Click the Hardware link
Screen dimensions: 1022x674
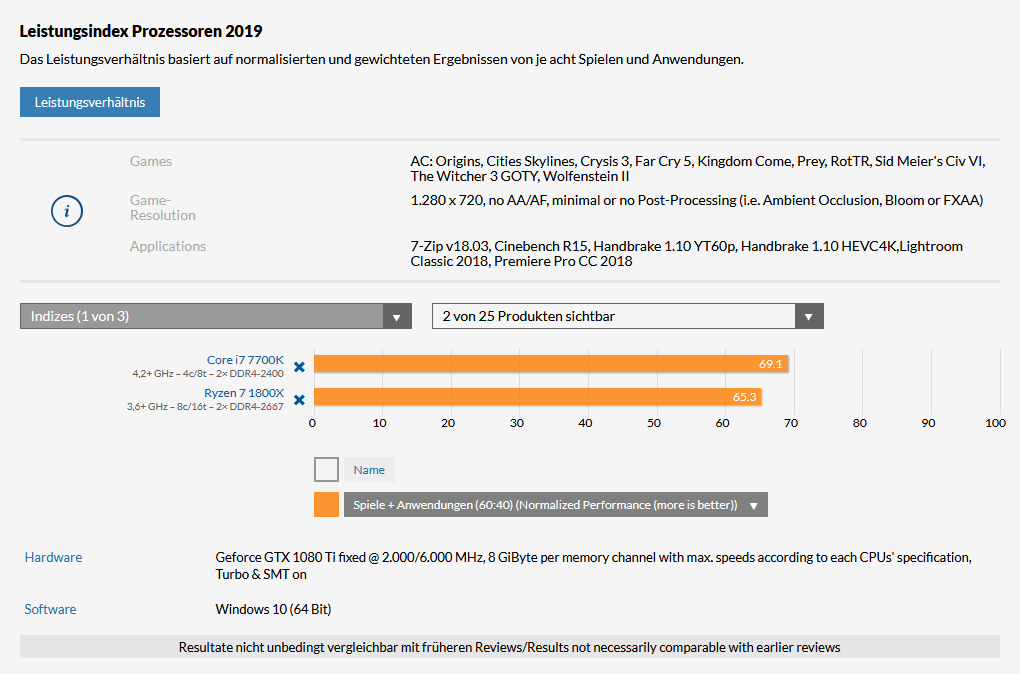click(x=53, y=557)
